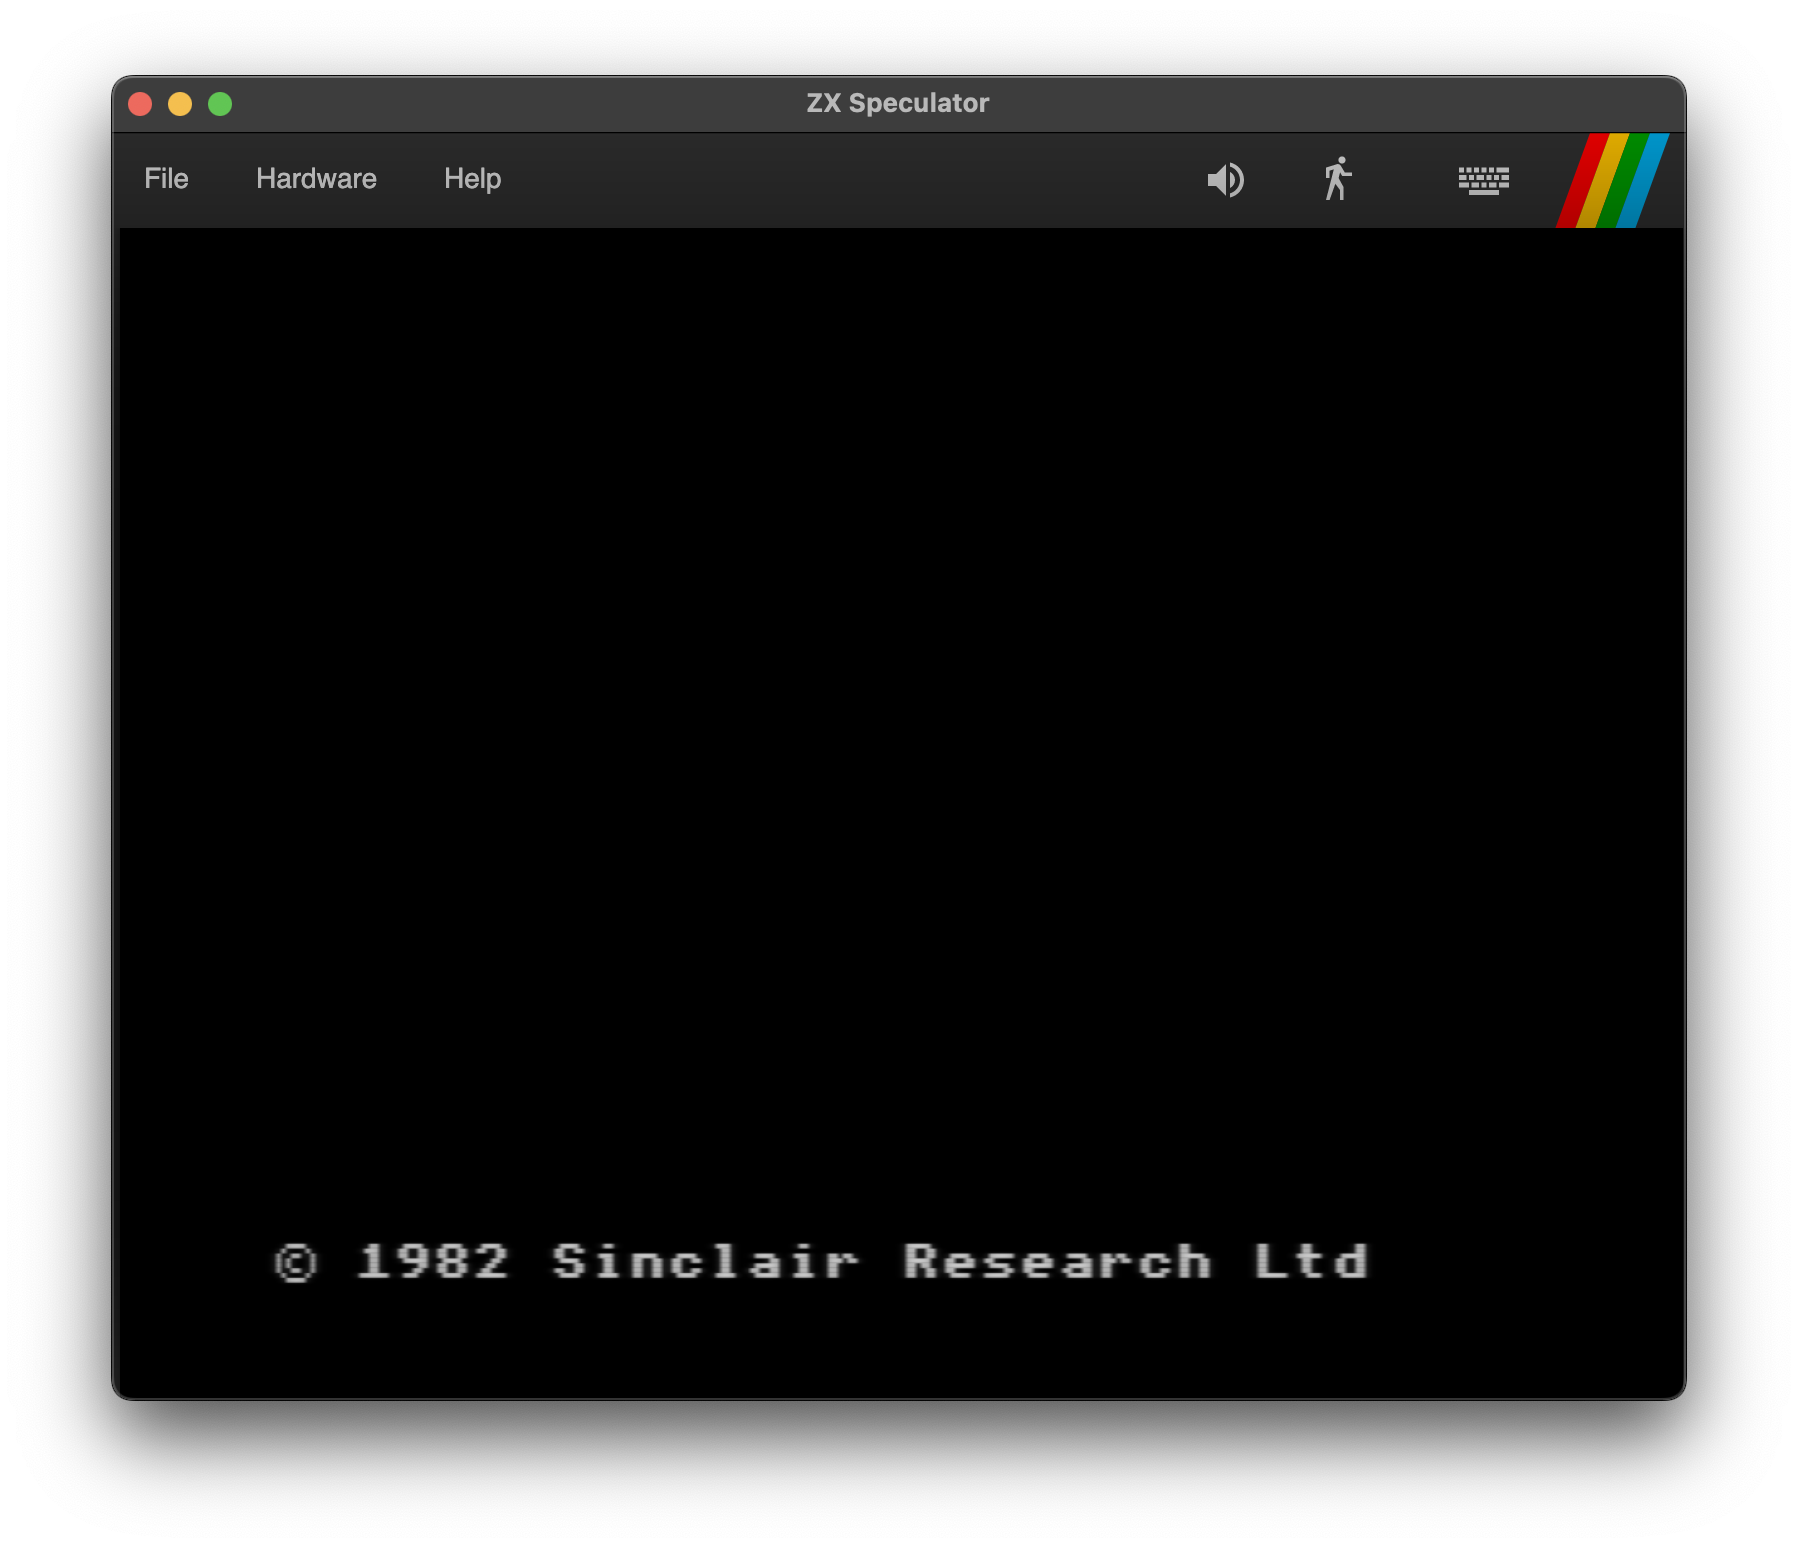Open the Help menu
Screen dimensions: 1798x1548
(472, 179)
